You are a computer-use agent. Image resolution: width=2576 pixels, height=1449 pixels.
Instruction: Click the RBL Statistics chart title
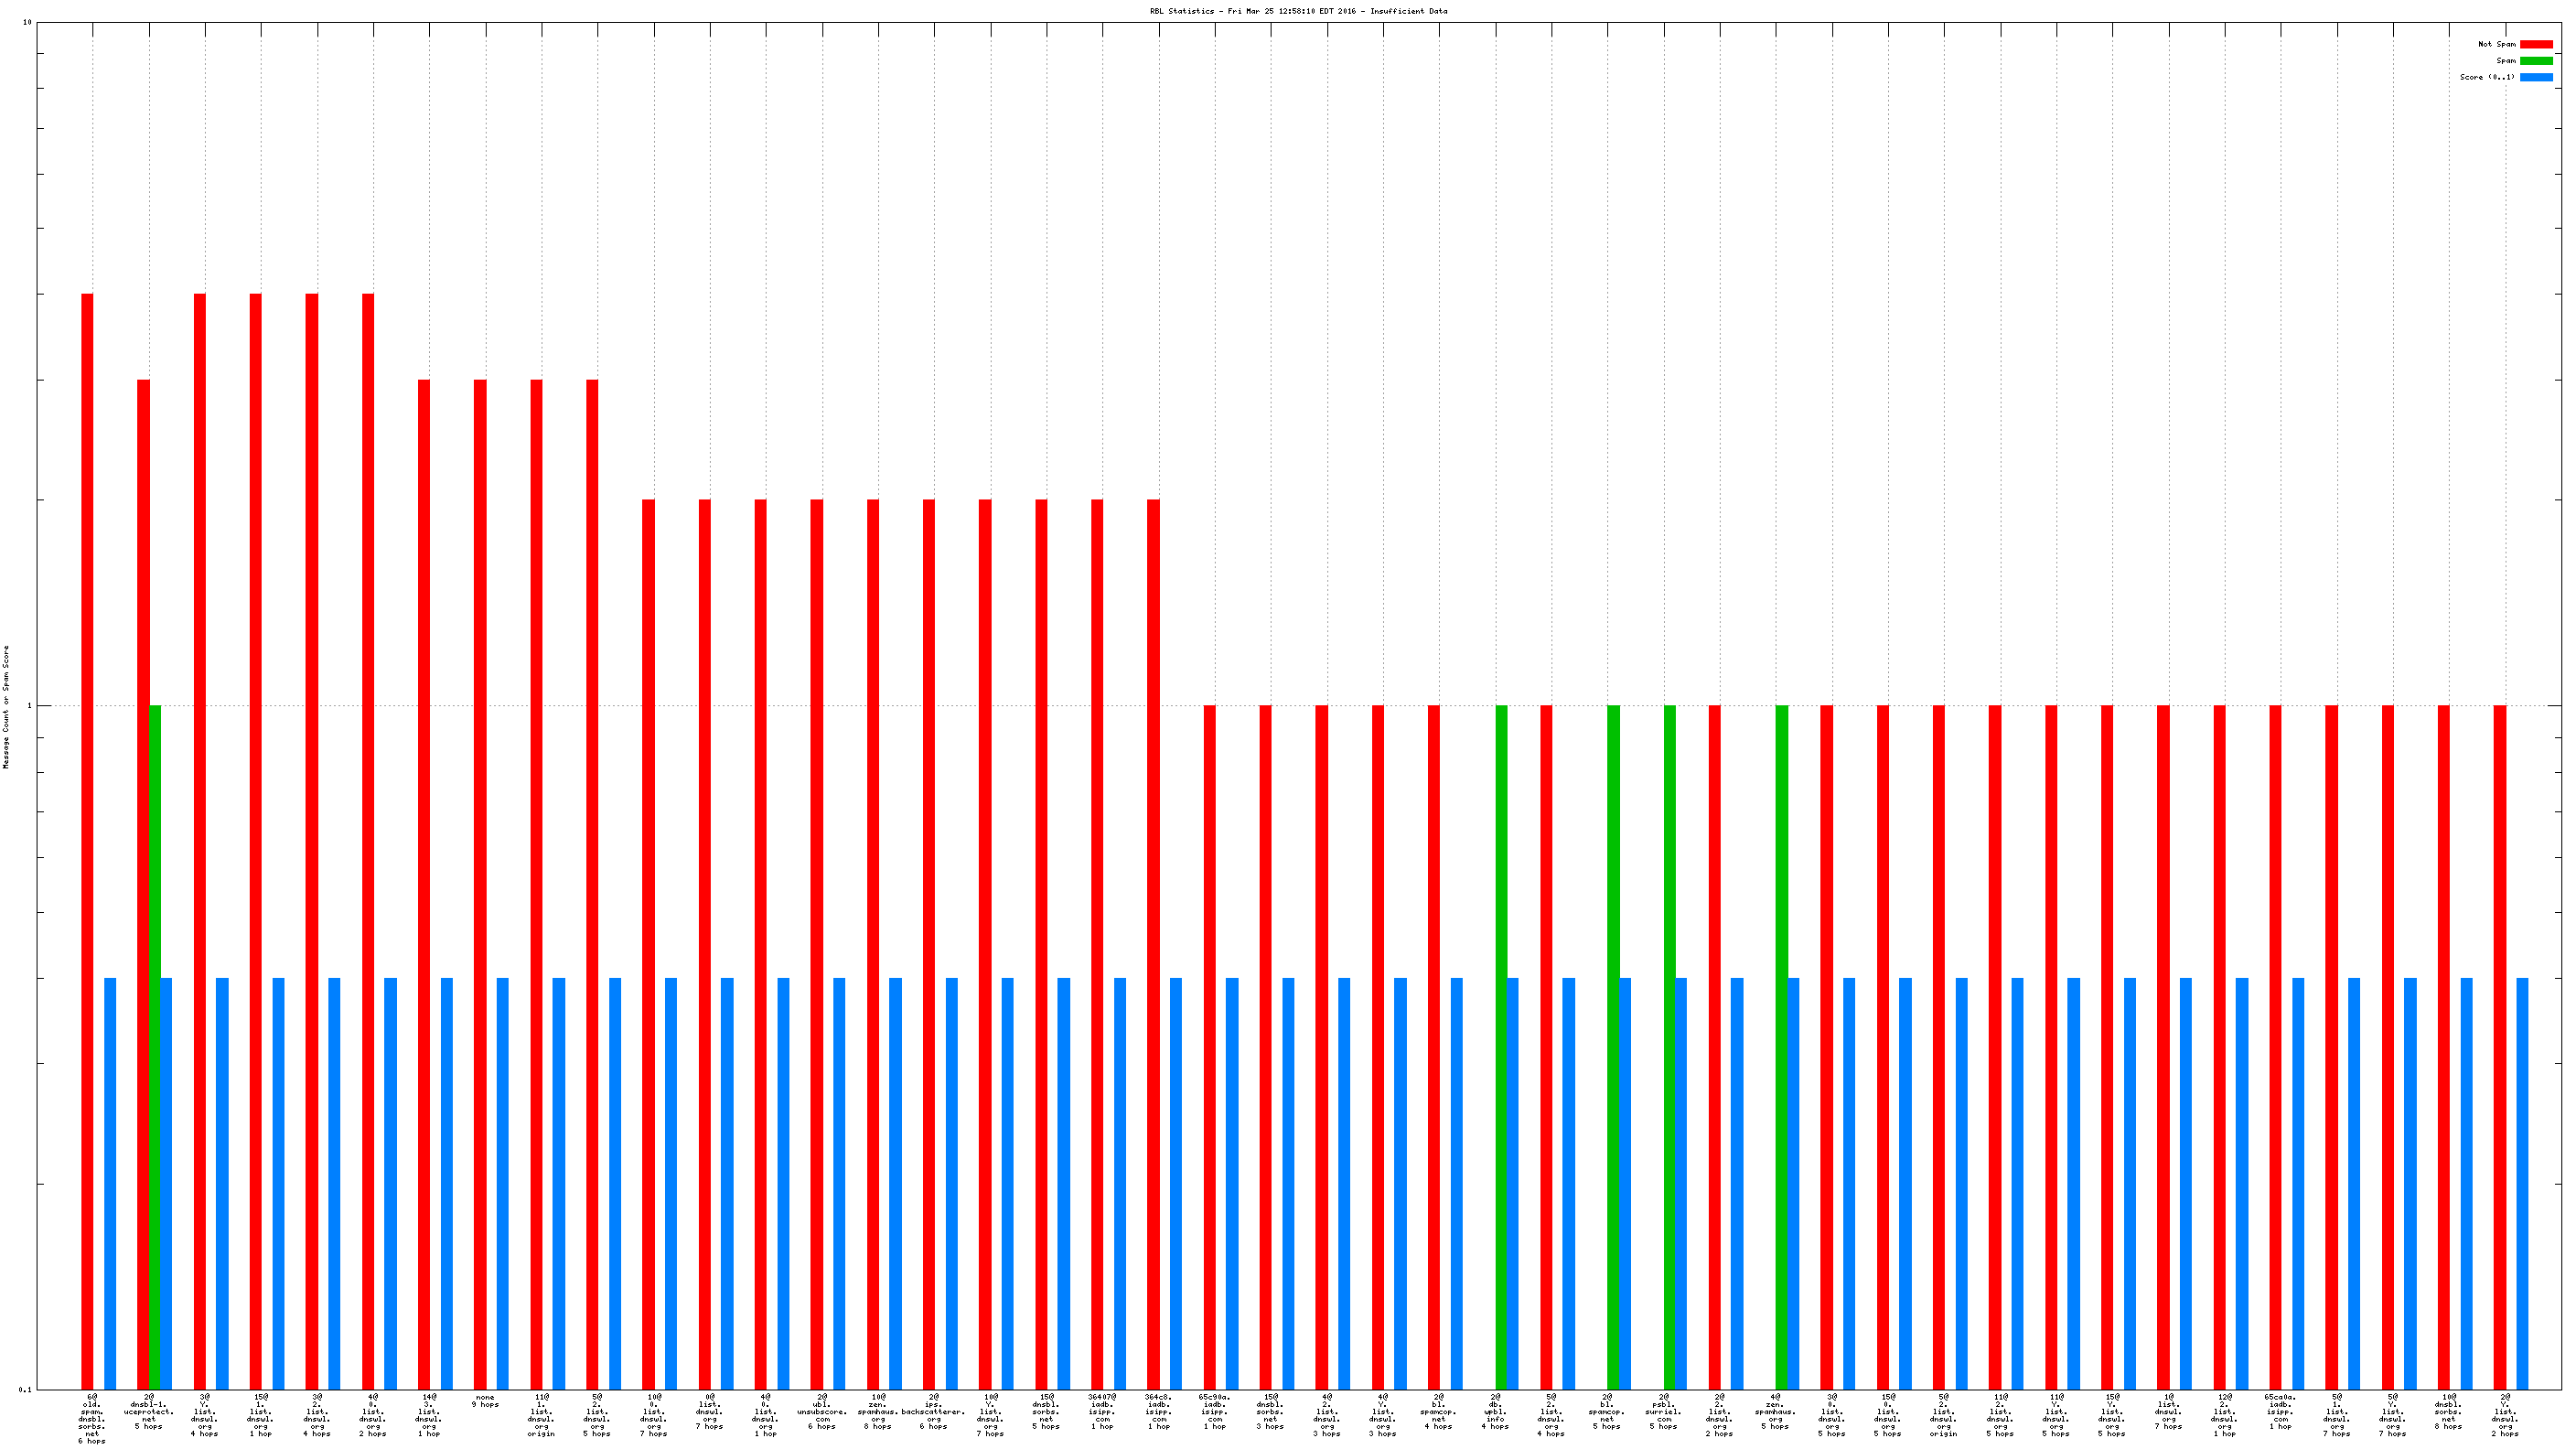[x=1298, y=11]
